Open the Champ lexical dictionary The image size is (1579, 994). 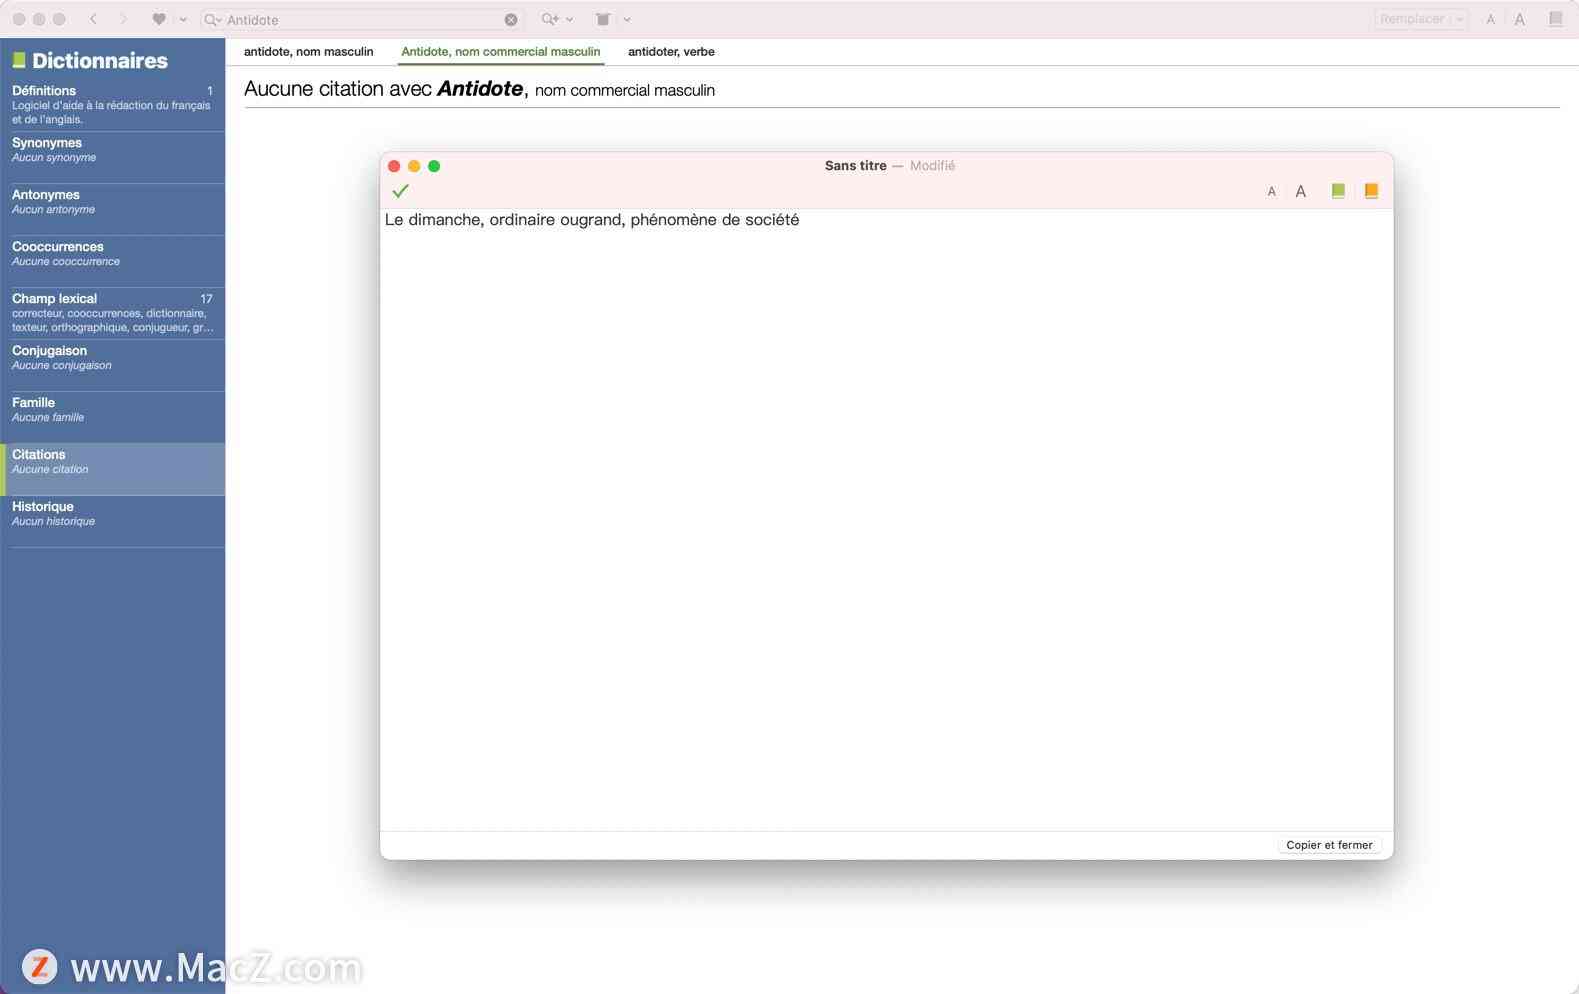(113, 313)
